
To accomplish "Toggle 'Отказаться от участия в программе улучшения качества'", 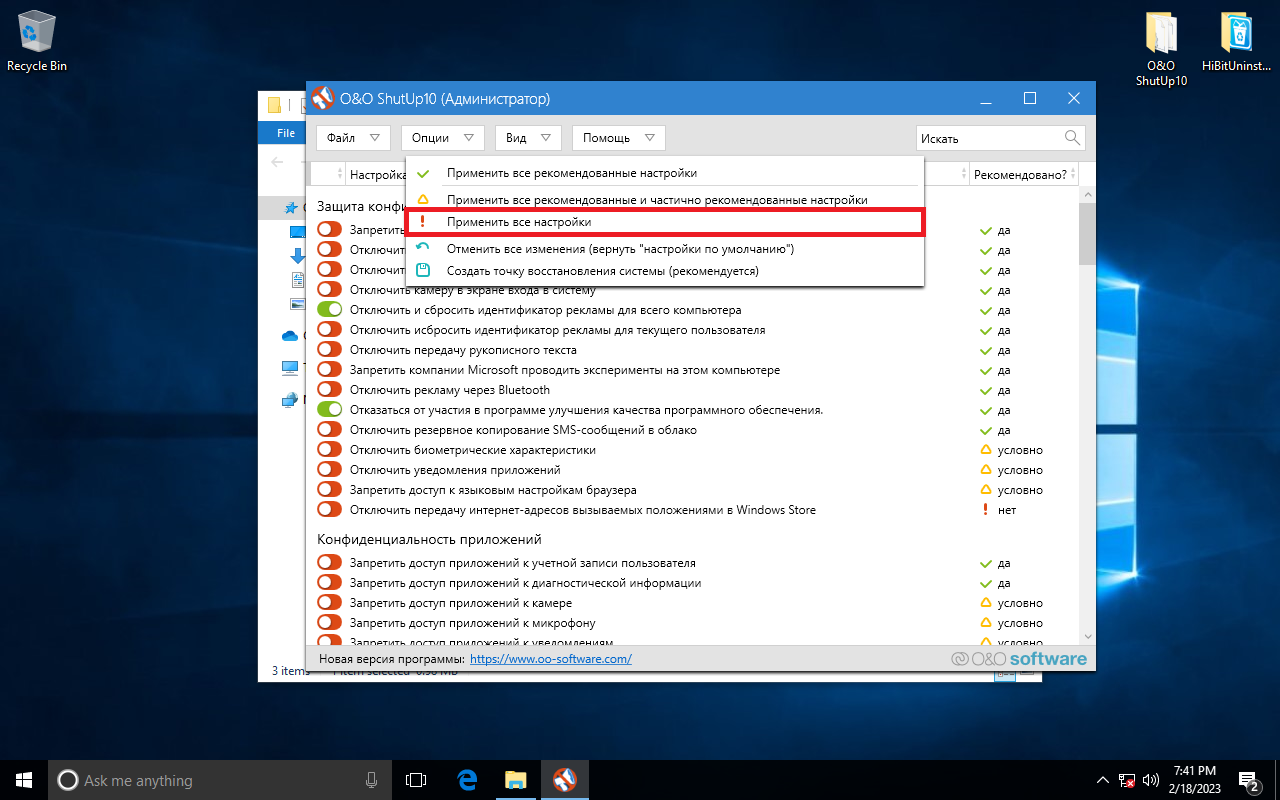I will pyautogui.click(x=330, y=410).
